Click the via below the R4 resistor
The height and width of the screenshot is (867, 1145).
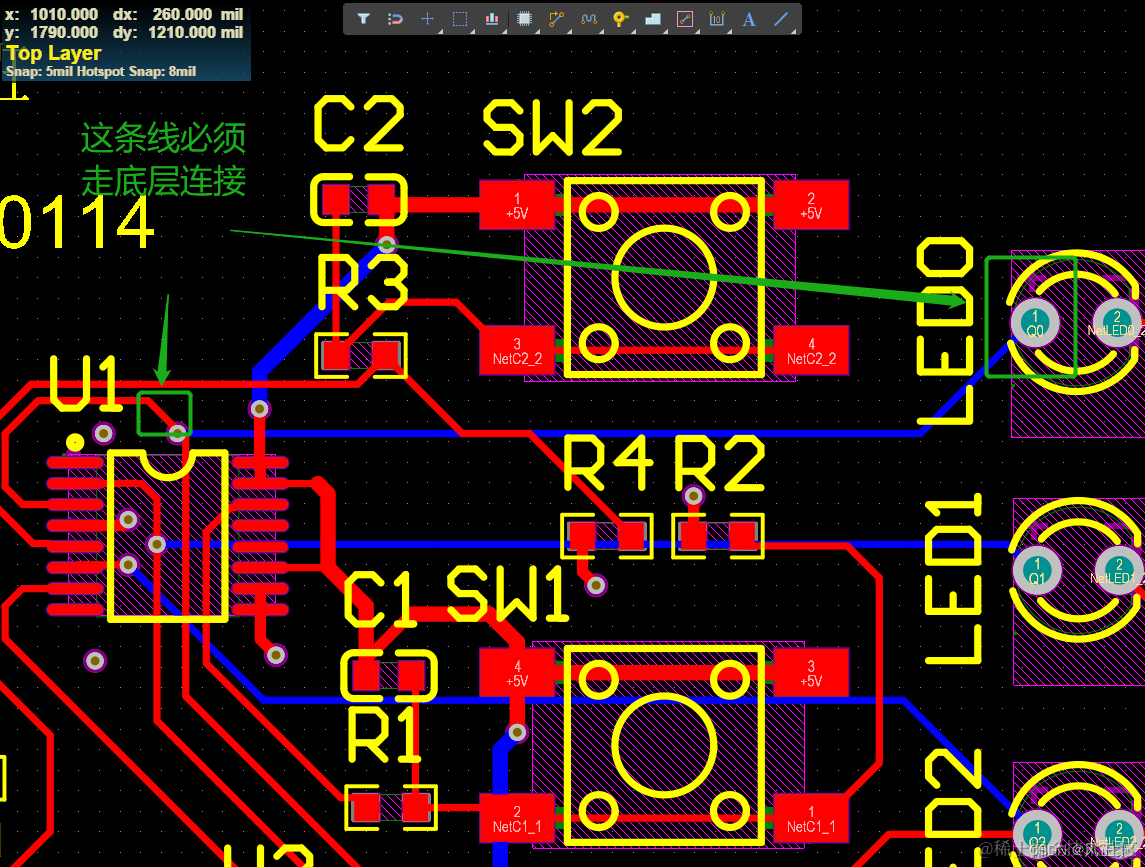[597, 585]
